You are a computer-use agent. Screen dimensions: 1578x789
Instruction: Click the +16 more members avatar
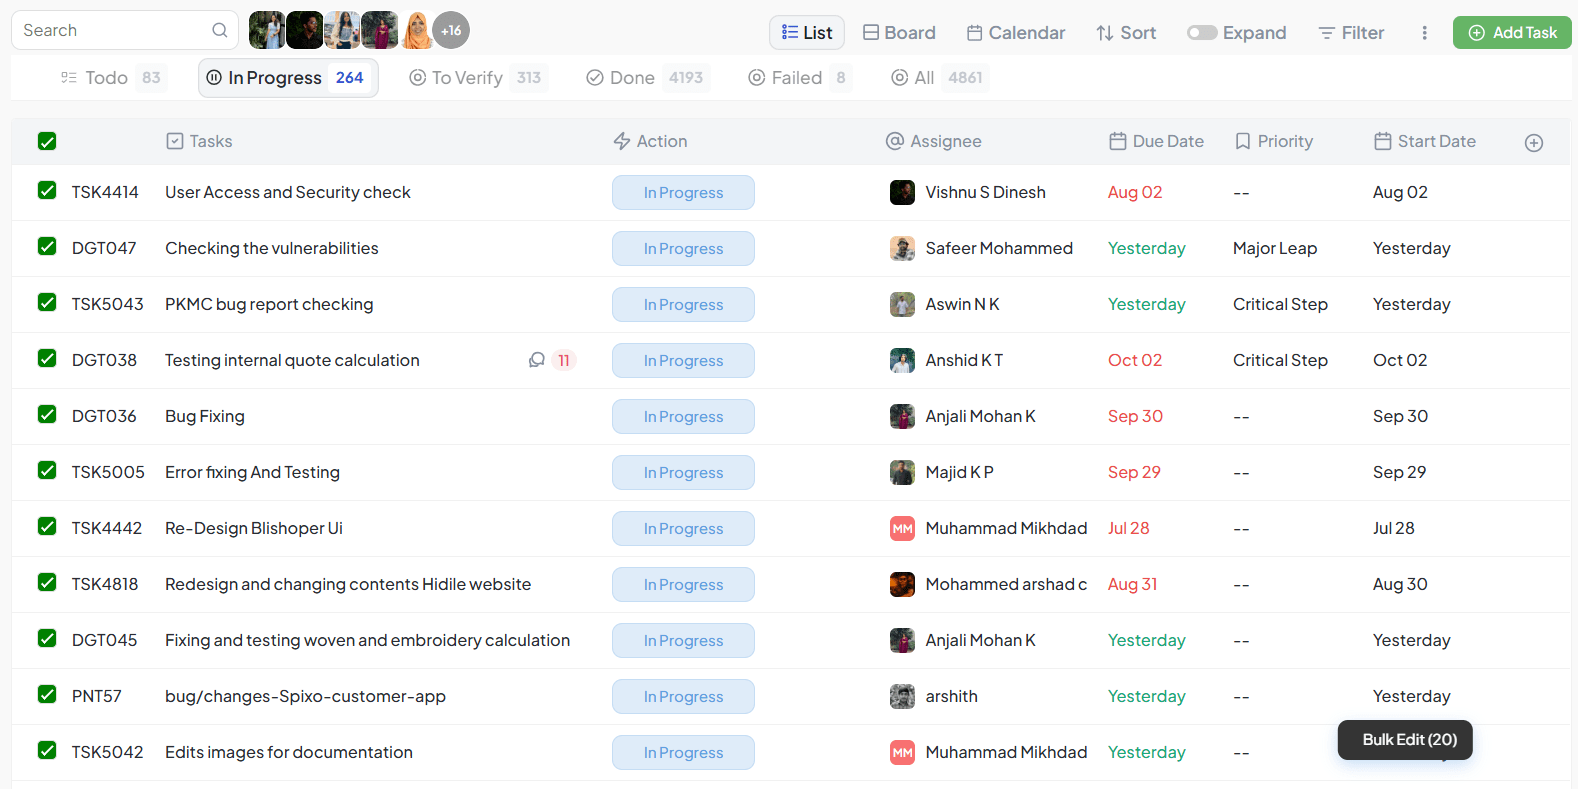[x=451, y=31]
